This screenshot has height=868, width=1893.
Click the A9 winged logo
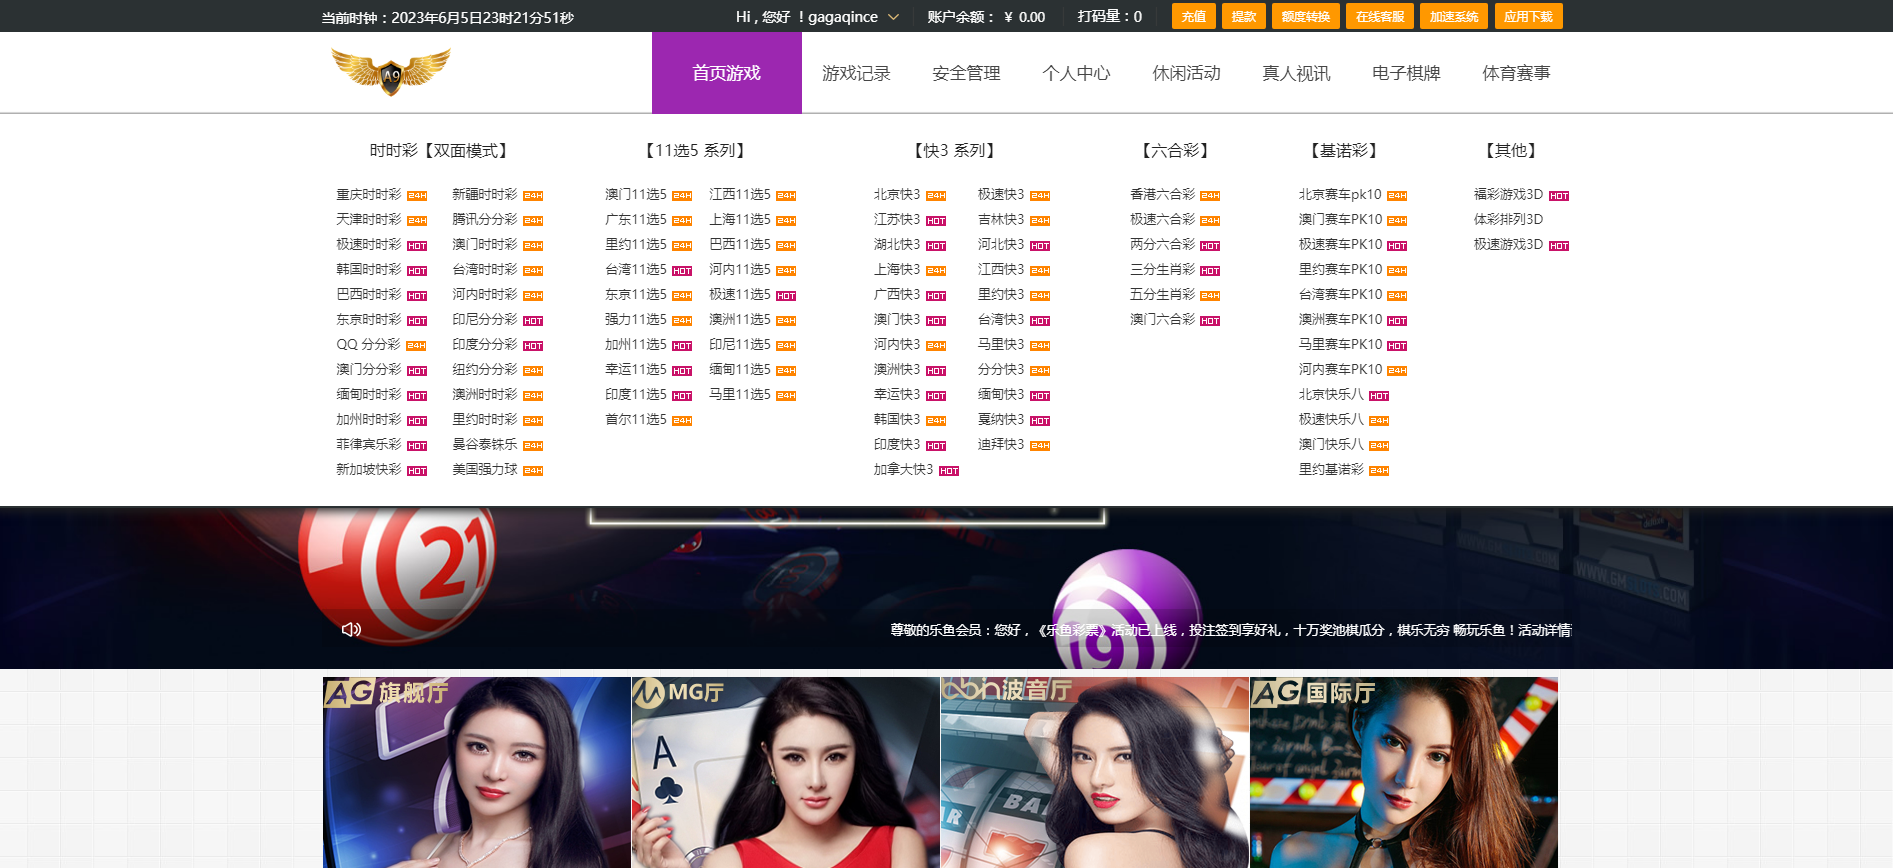(391, 72)
